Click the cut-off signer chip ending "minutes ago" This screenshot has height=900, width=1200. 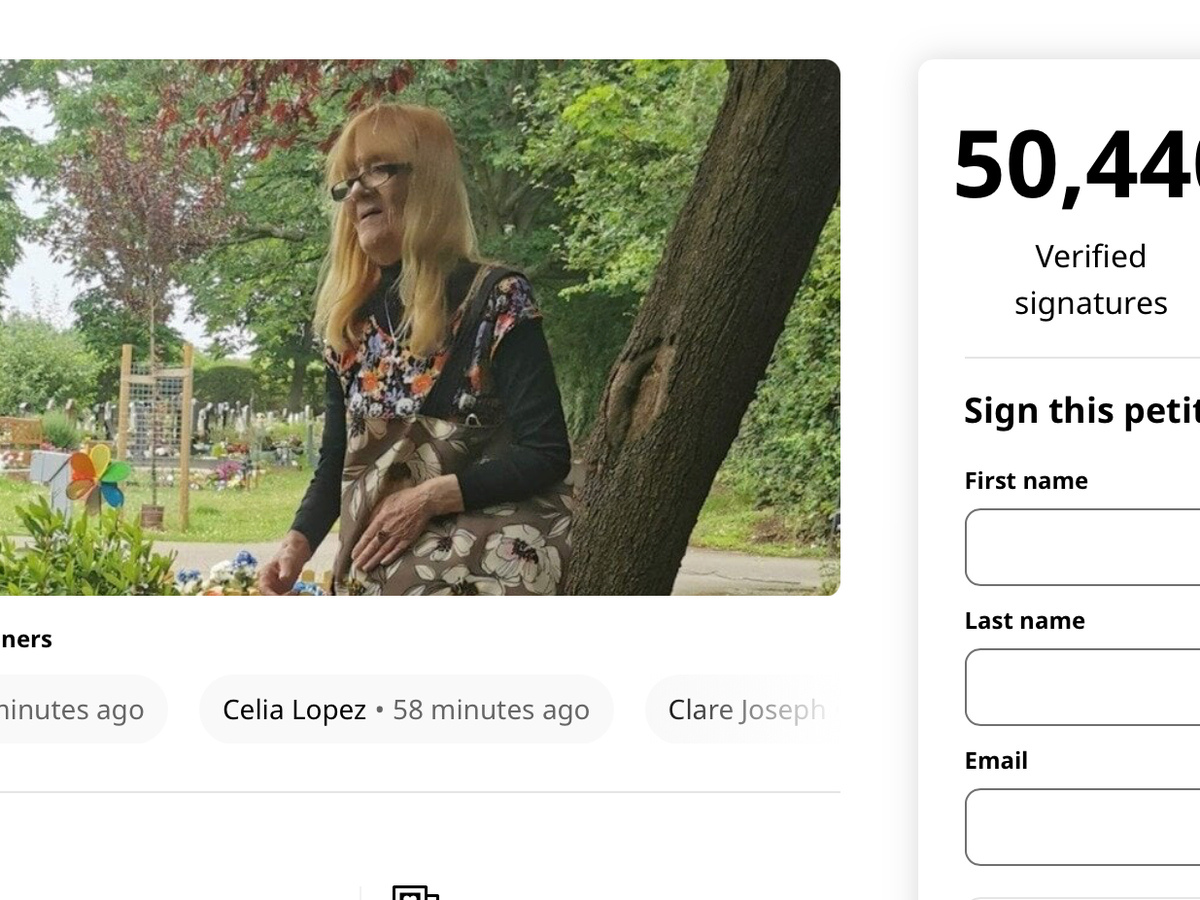point(75,710)
